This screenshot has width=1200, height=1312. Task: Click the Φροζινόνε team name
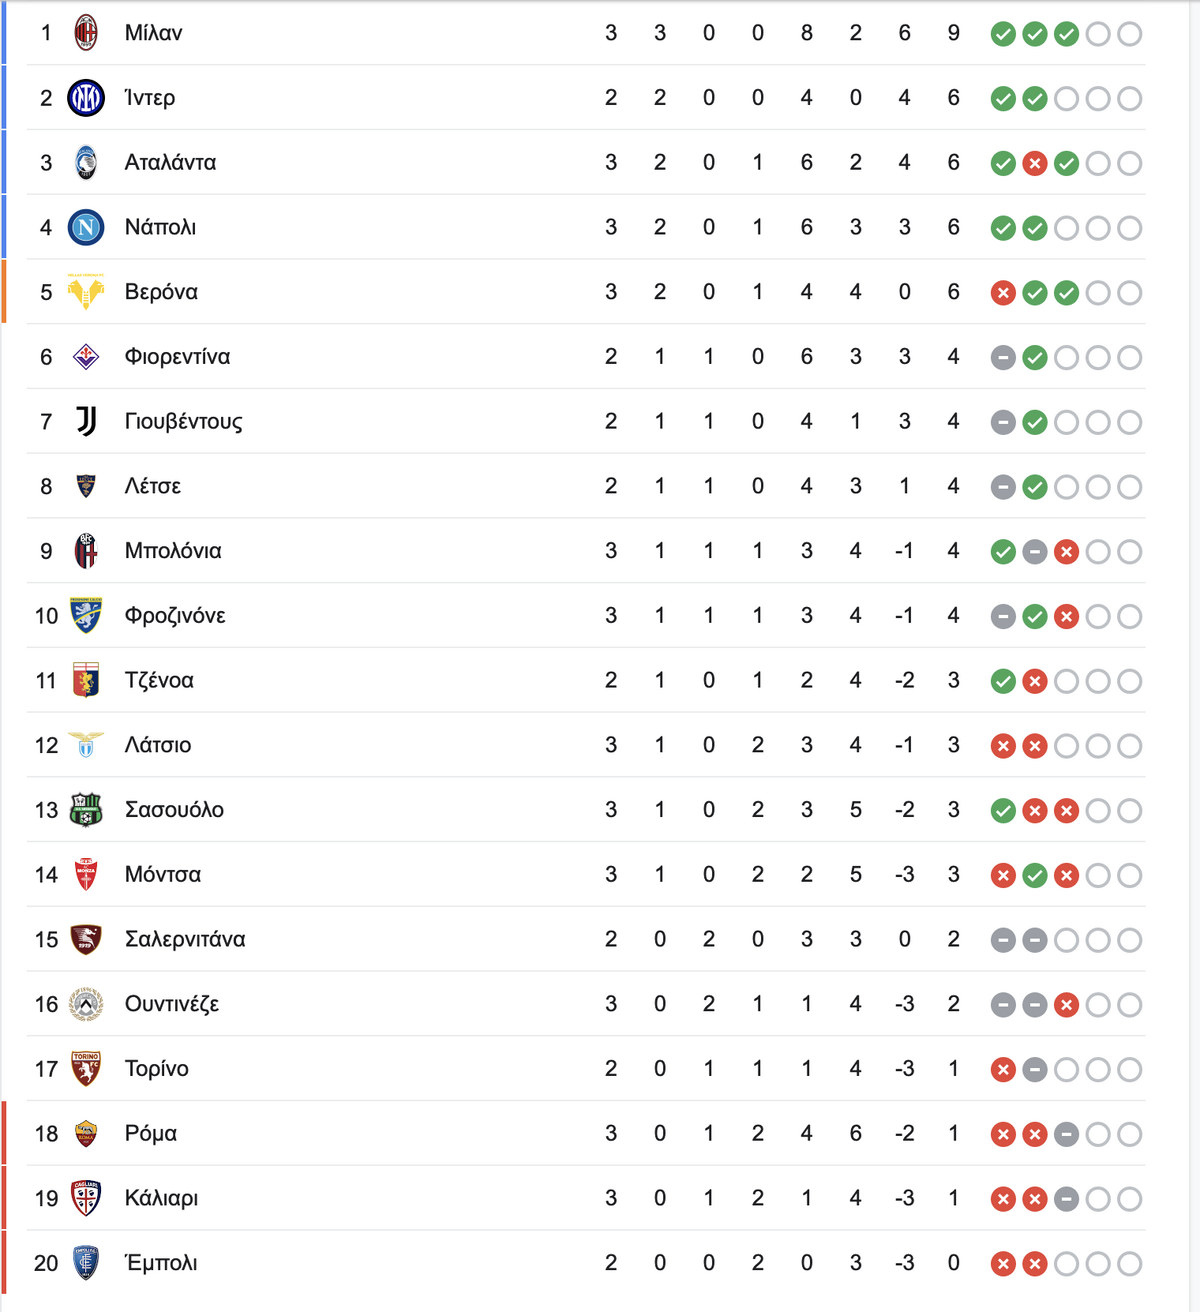tap(175, 615)
